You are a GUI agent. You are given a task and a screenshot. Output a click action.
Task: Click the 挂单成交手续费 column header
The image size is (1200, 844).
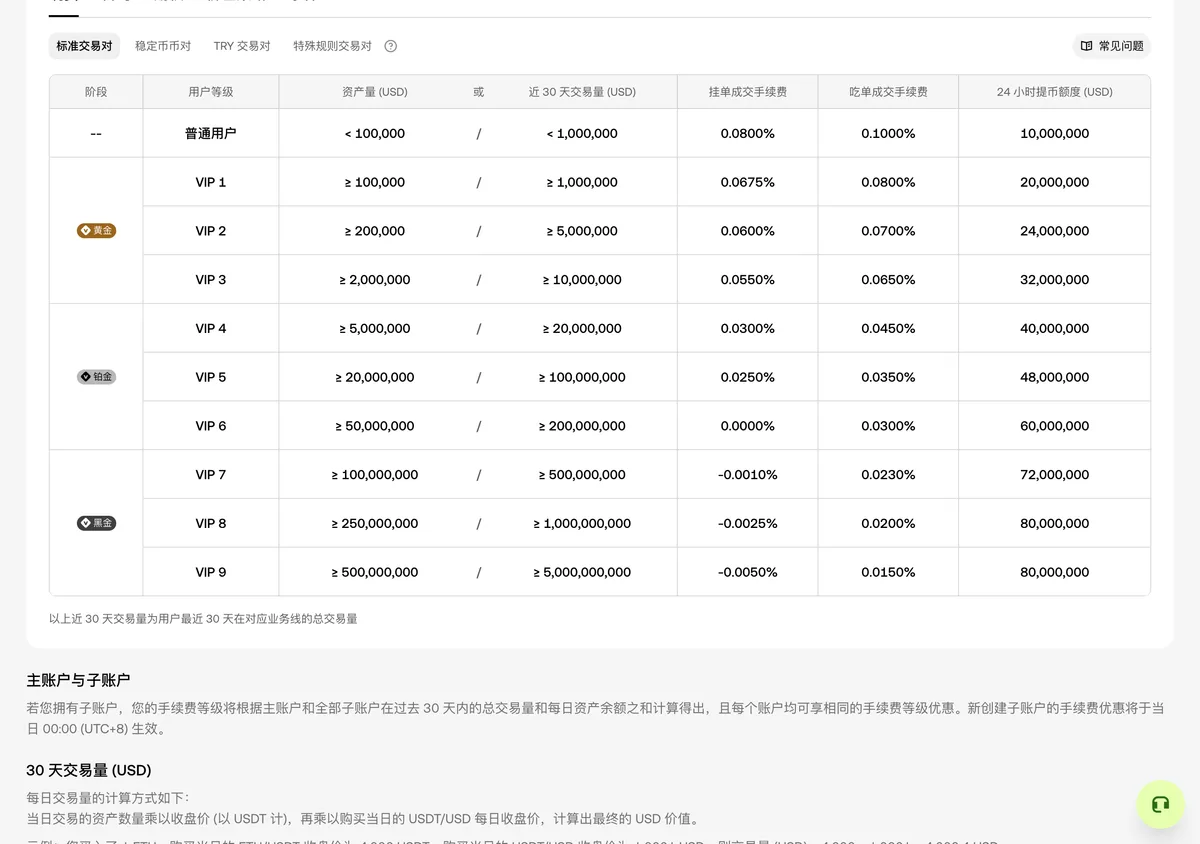tap(748, 92)
